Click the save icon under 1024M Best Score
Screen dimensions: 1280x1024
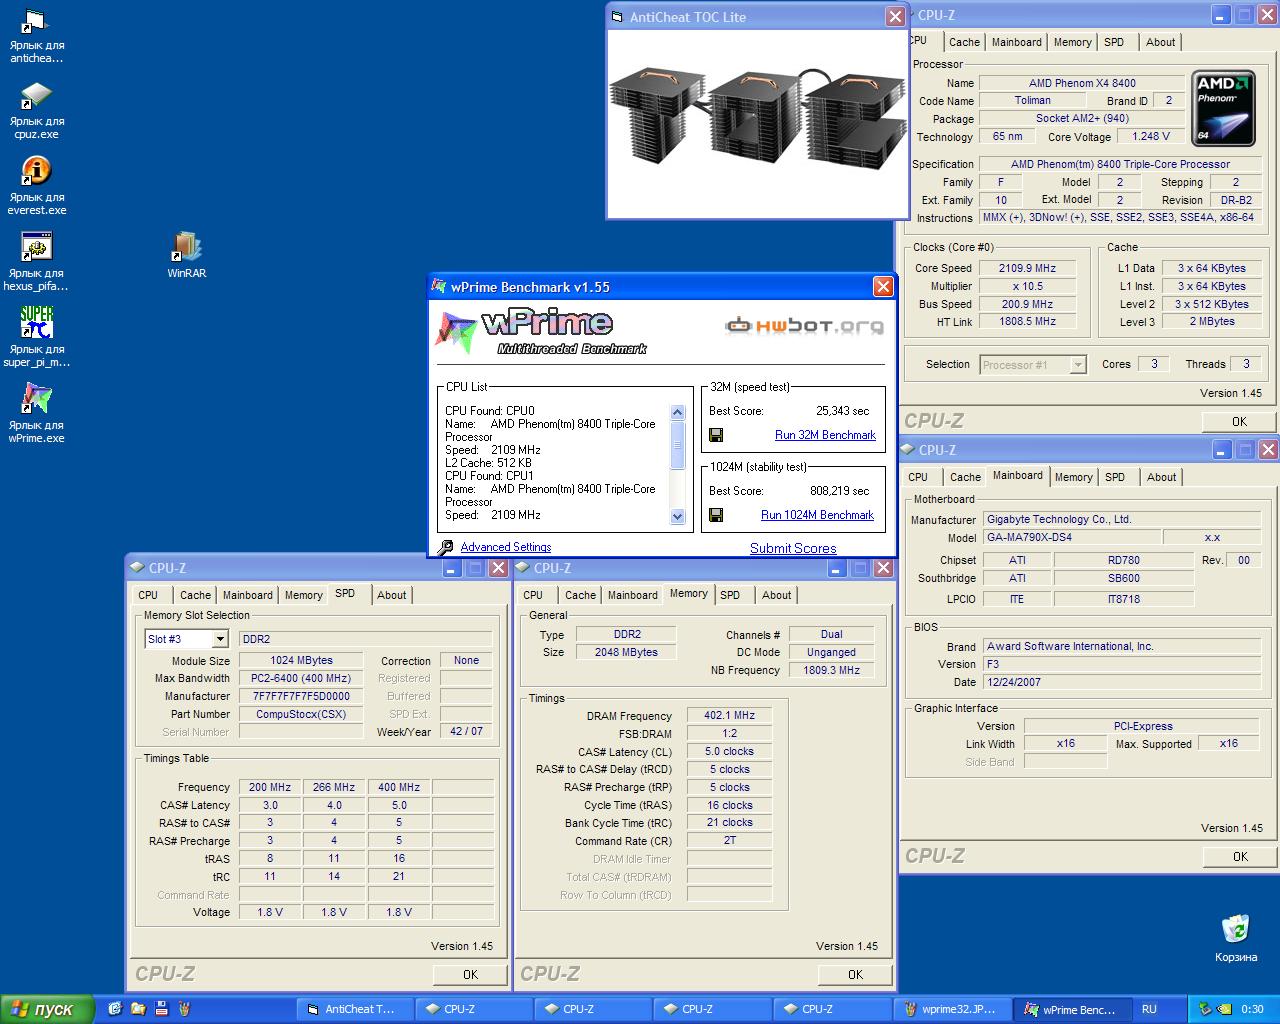[716, 515]
